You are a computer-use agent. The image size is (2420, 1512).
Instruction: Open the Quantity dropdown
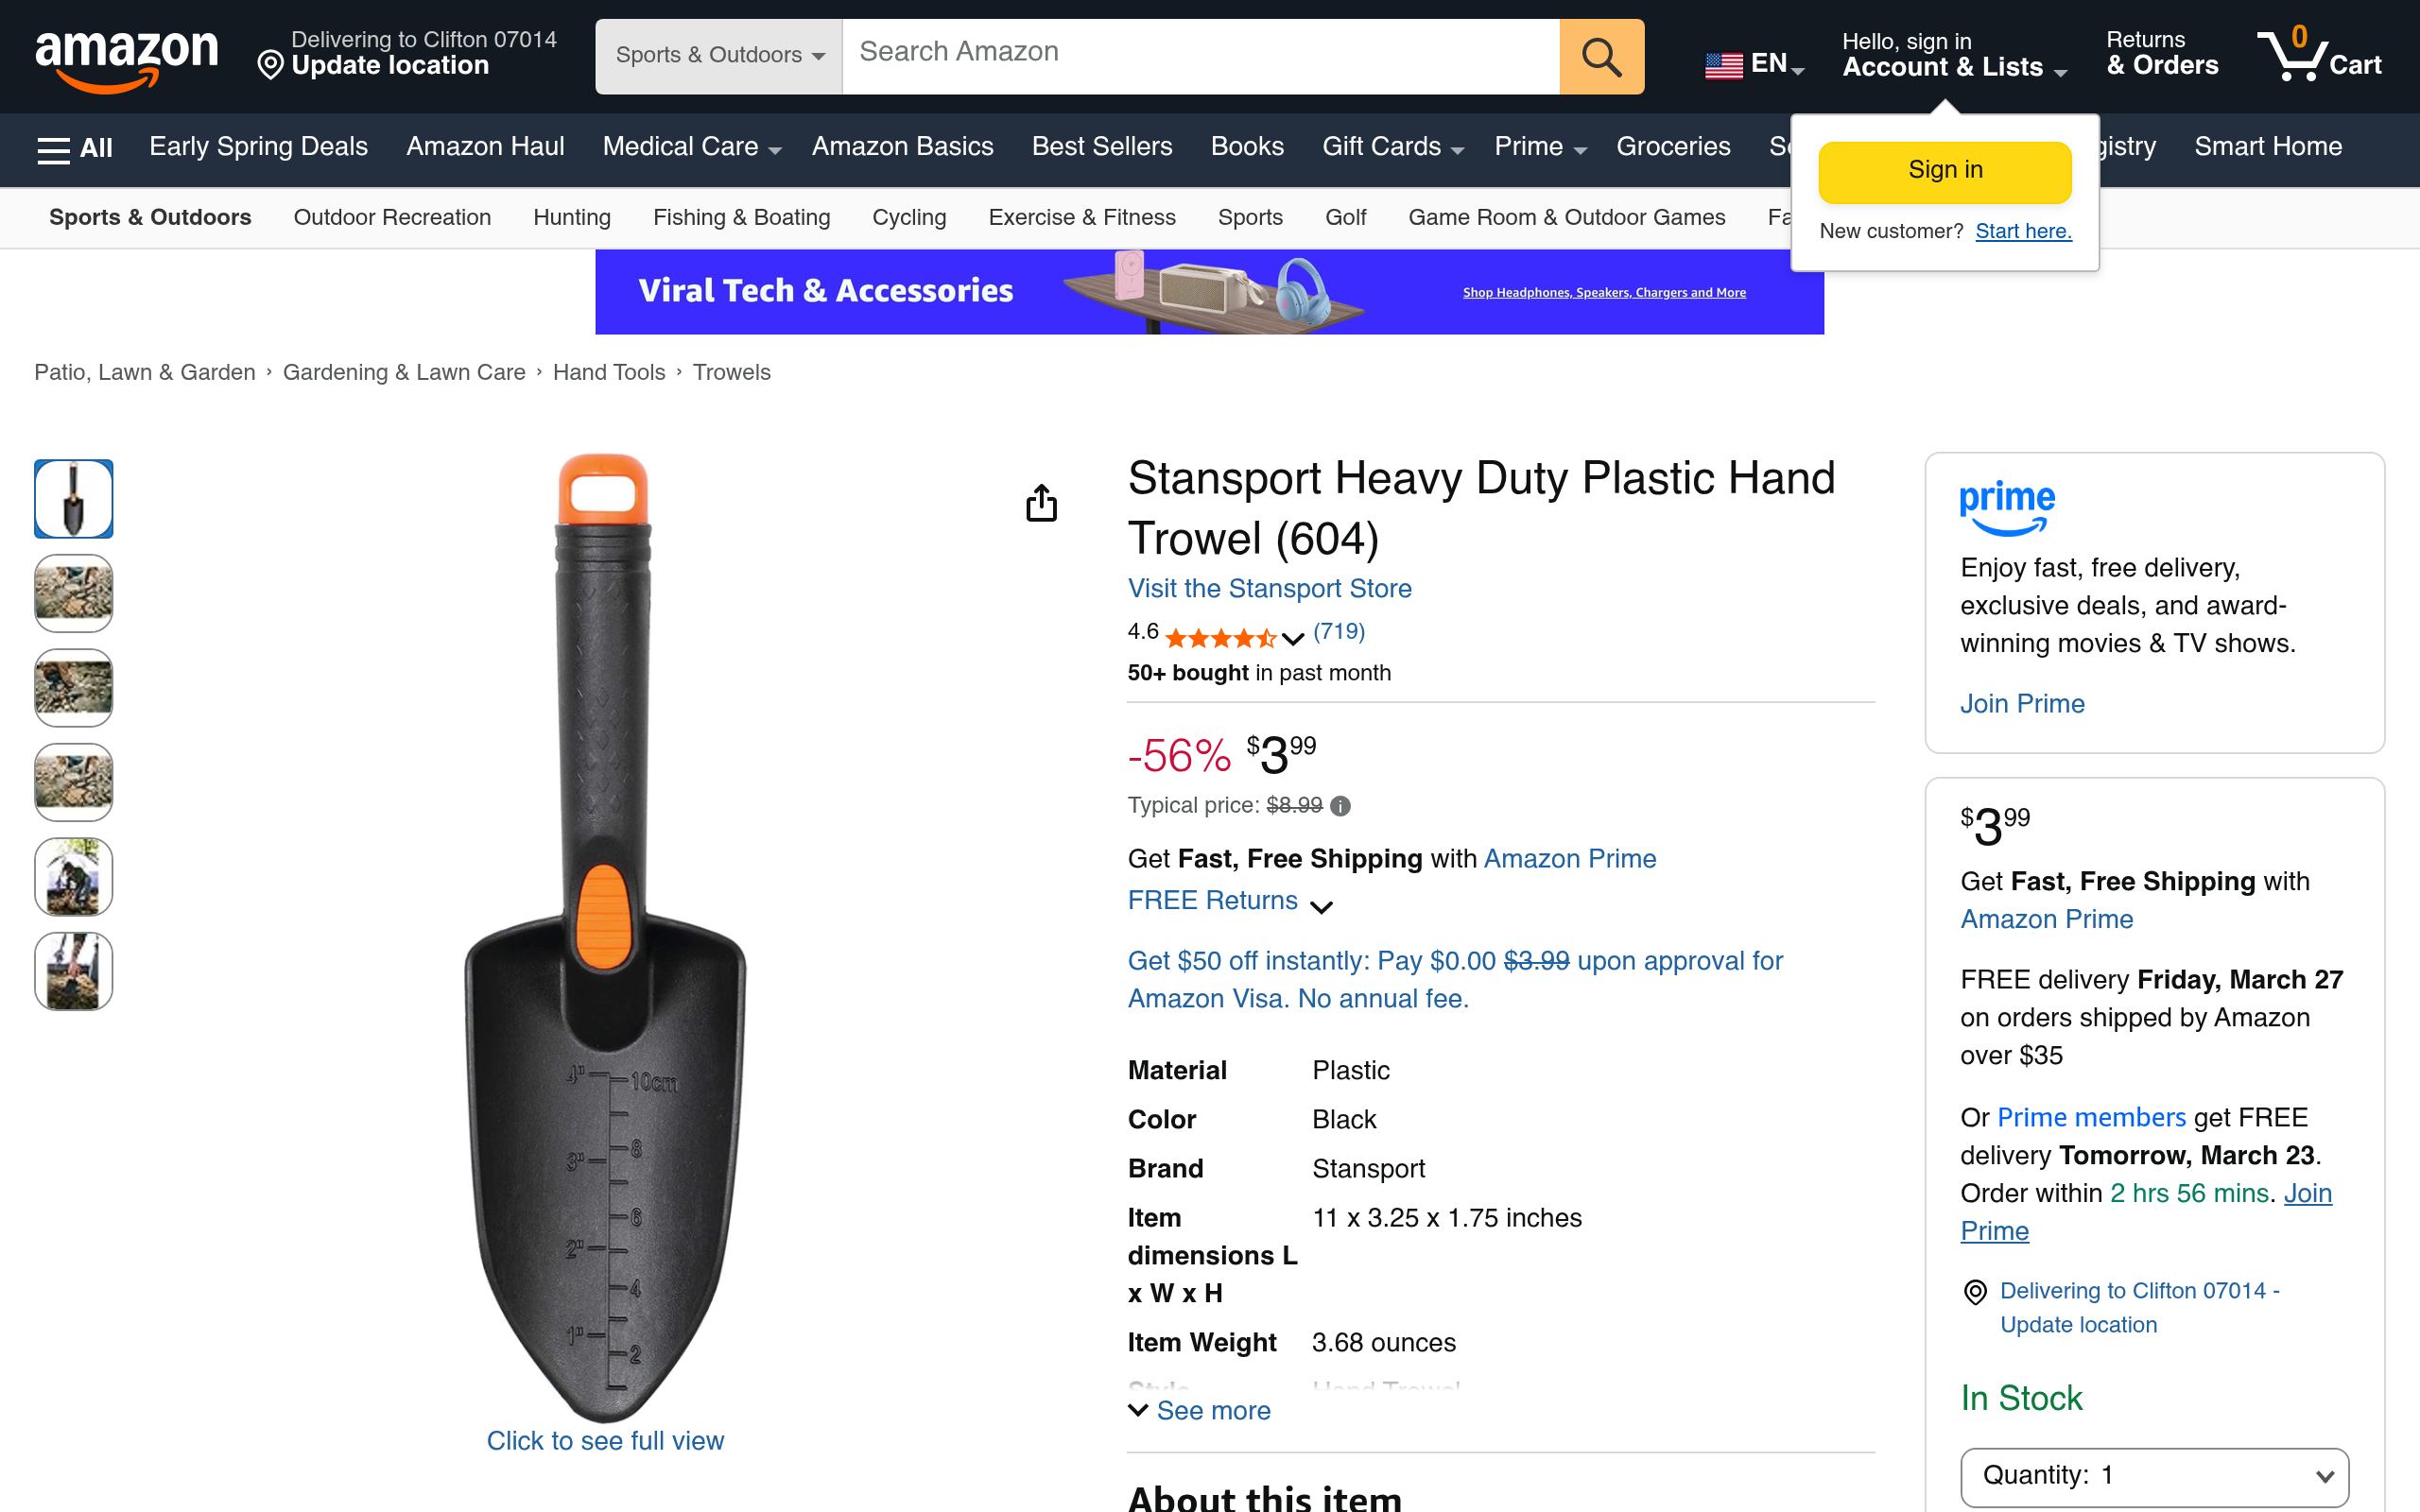tap(2150, 1476)
